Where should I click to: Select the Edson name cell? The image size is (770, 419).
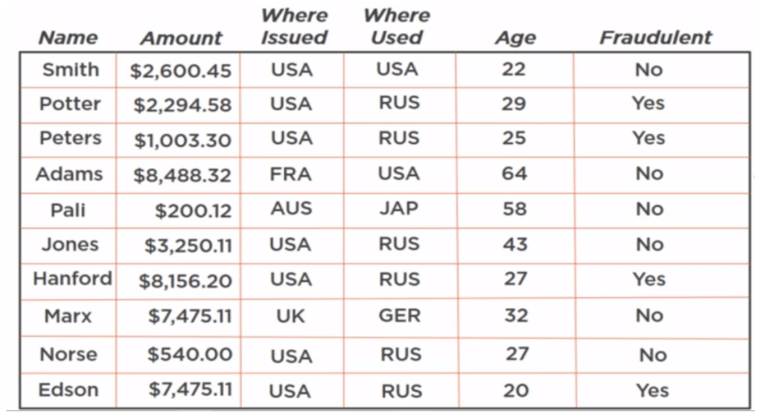coord(68,389)
